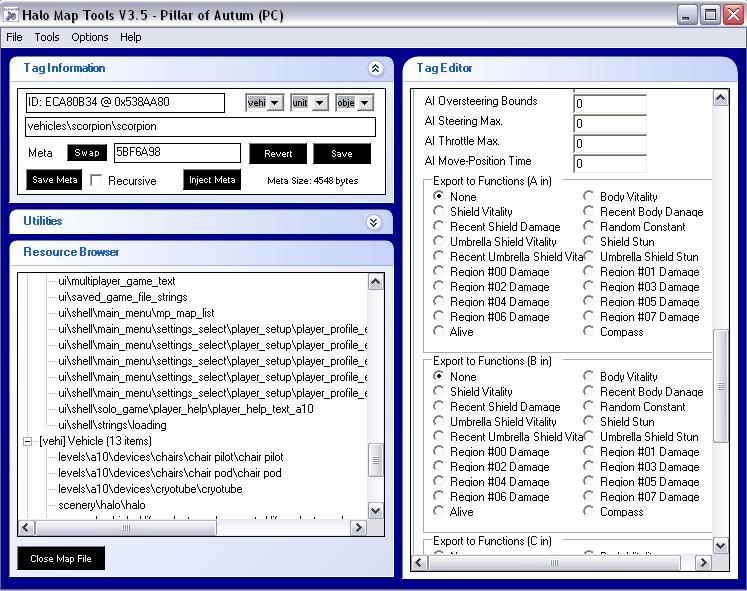
Task: Minimize the Halo Map Tools window
Action: pos(686,15)
